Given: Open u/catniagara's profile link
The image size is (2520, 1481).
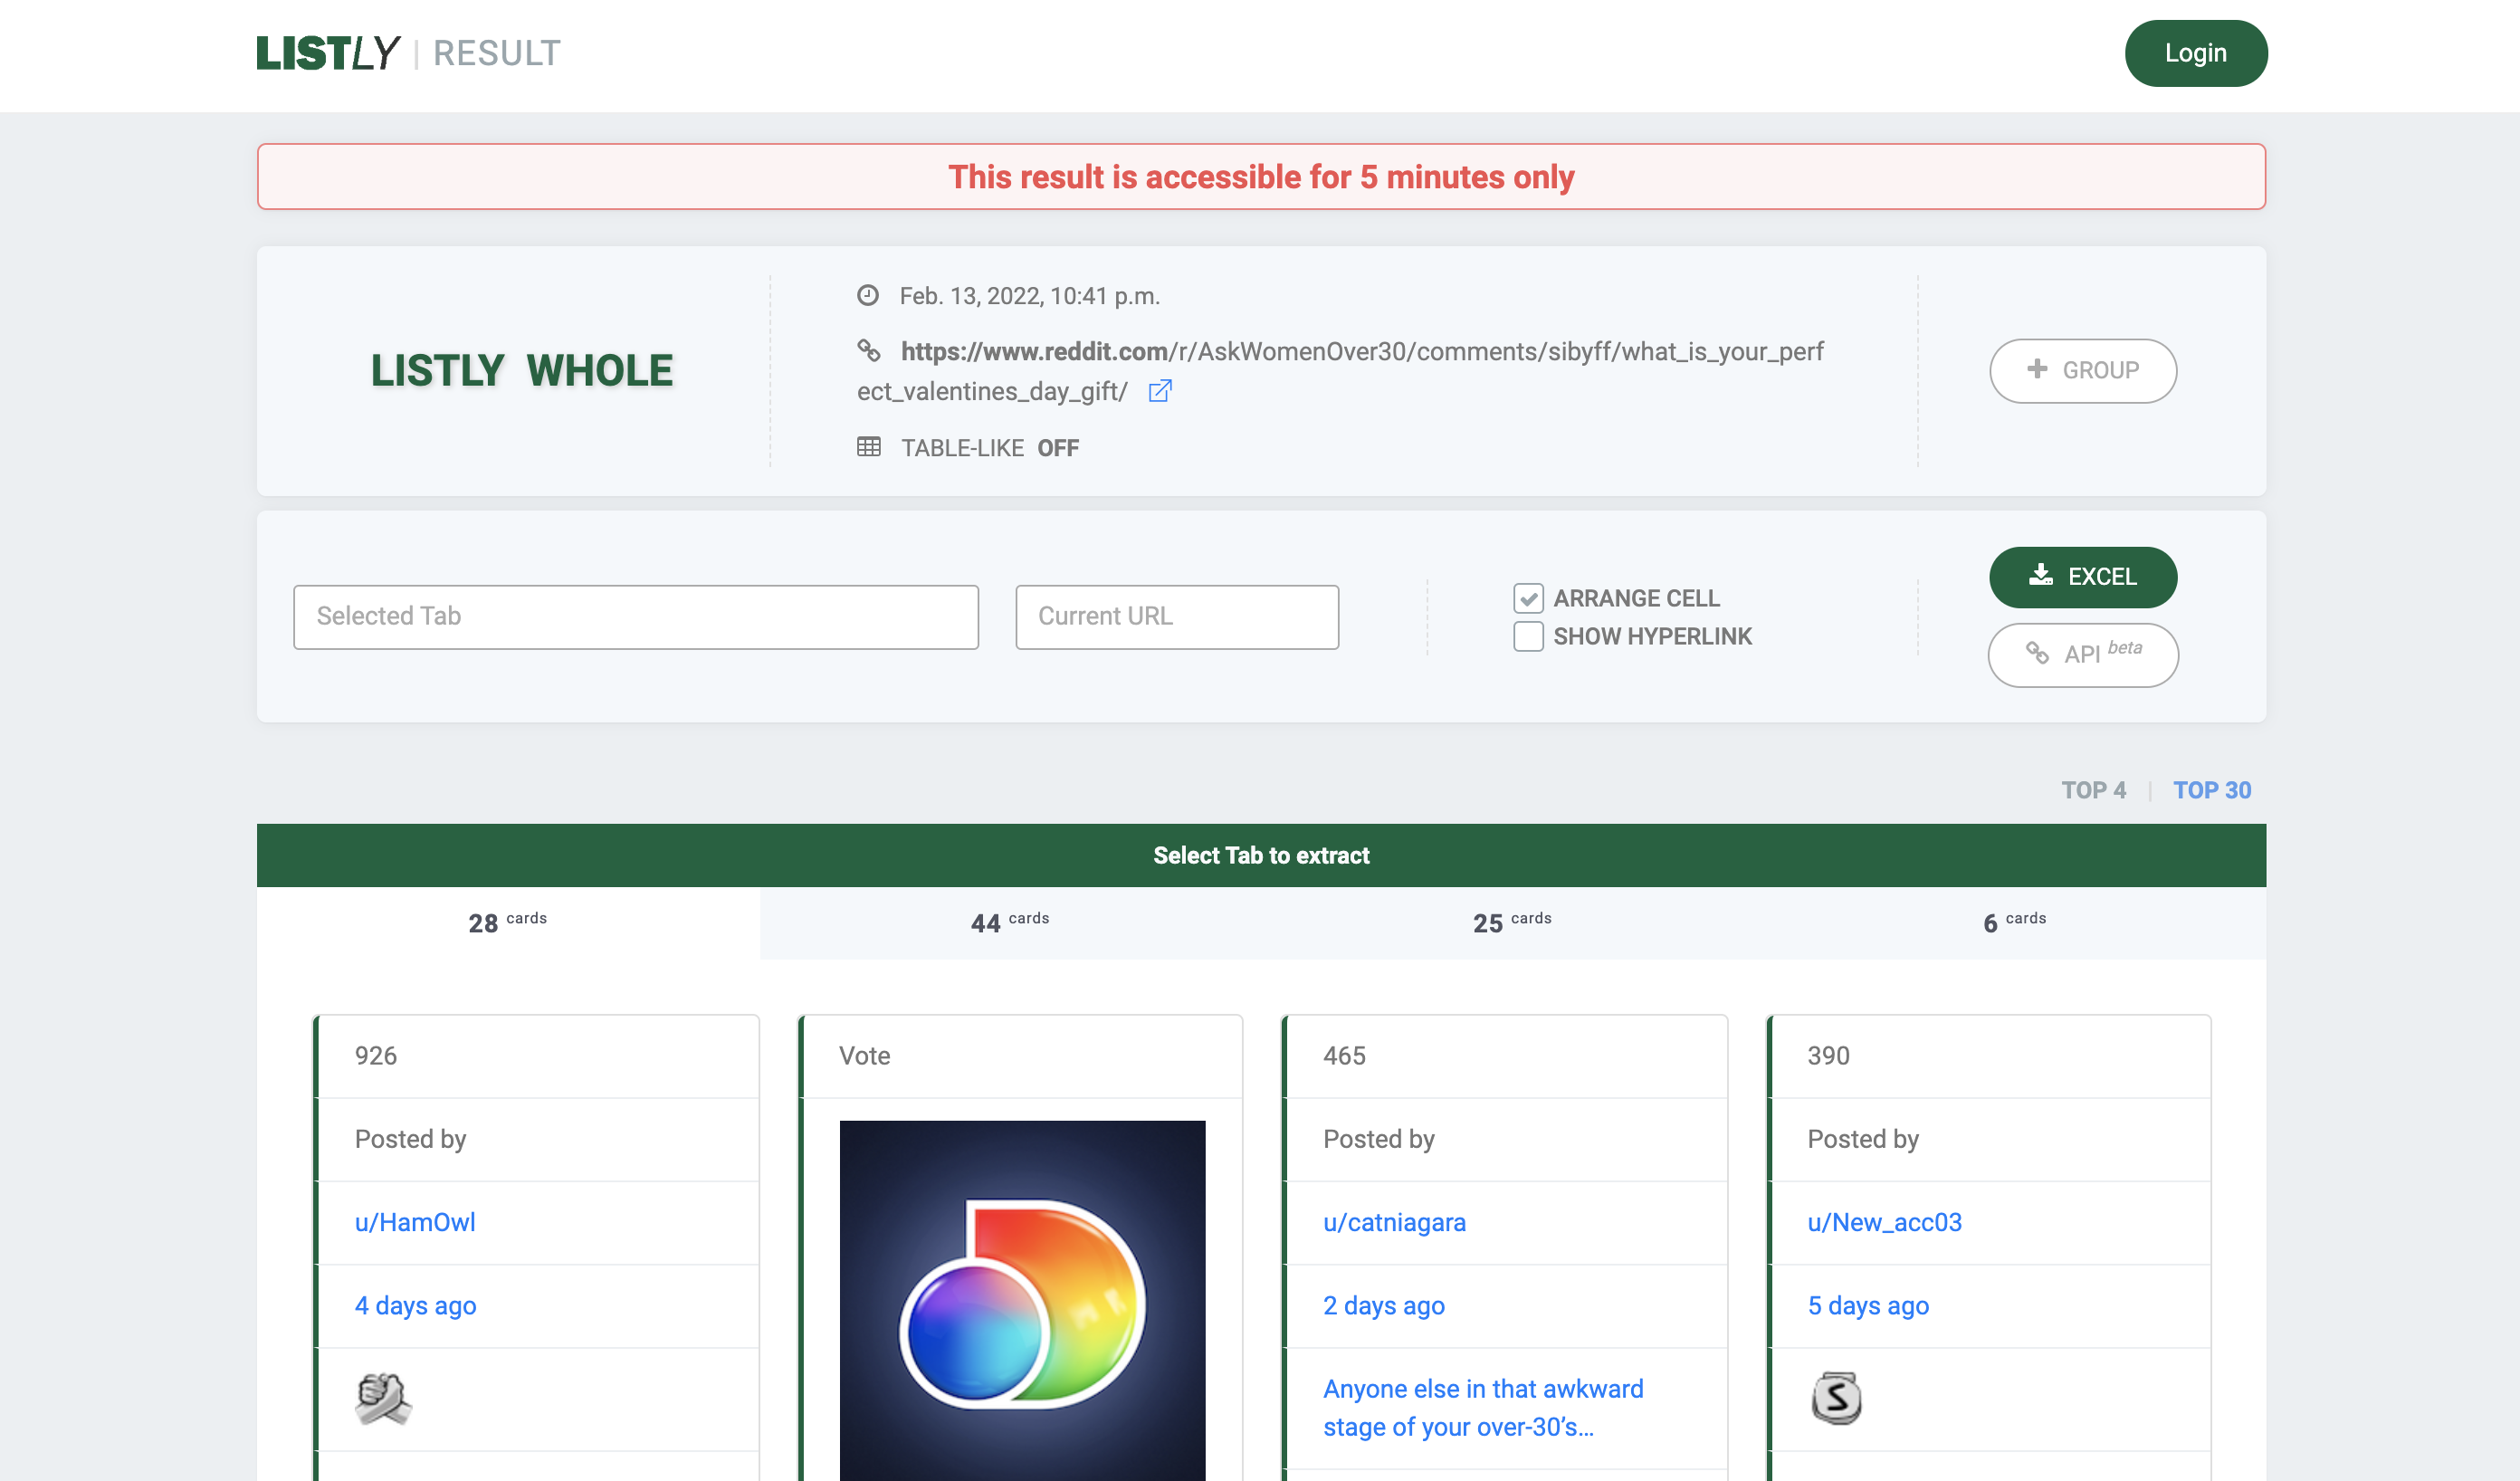Looking at the screenshot, I should click(x=1394, y=1221).
